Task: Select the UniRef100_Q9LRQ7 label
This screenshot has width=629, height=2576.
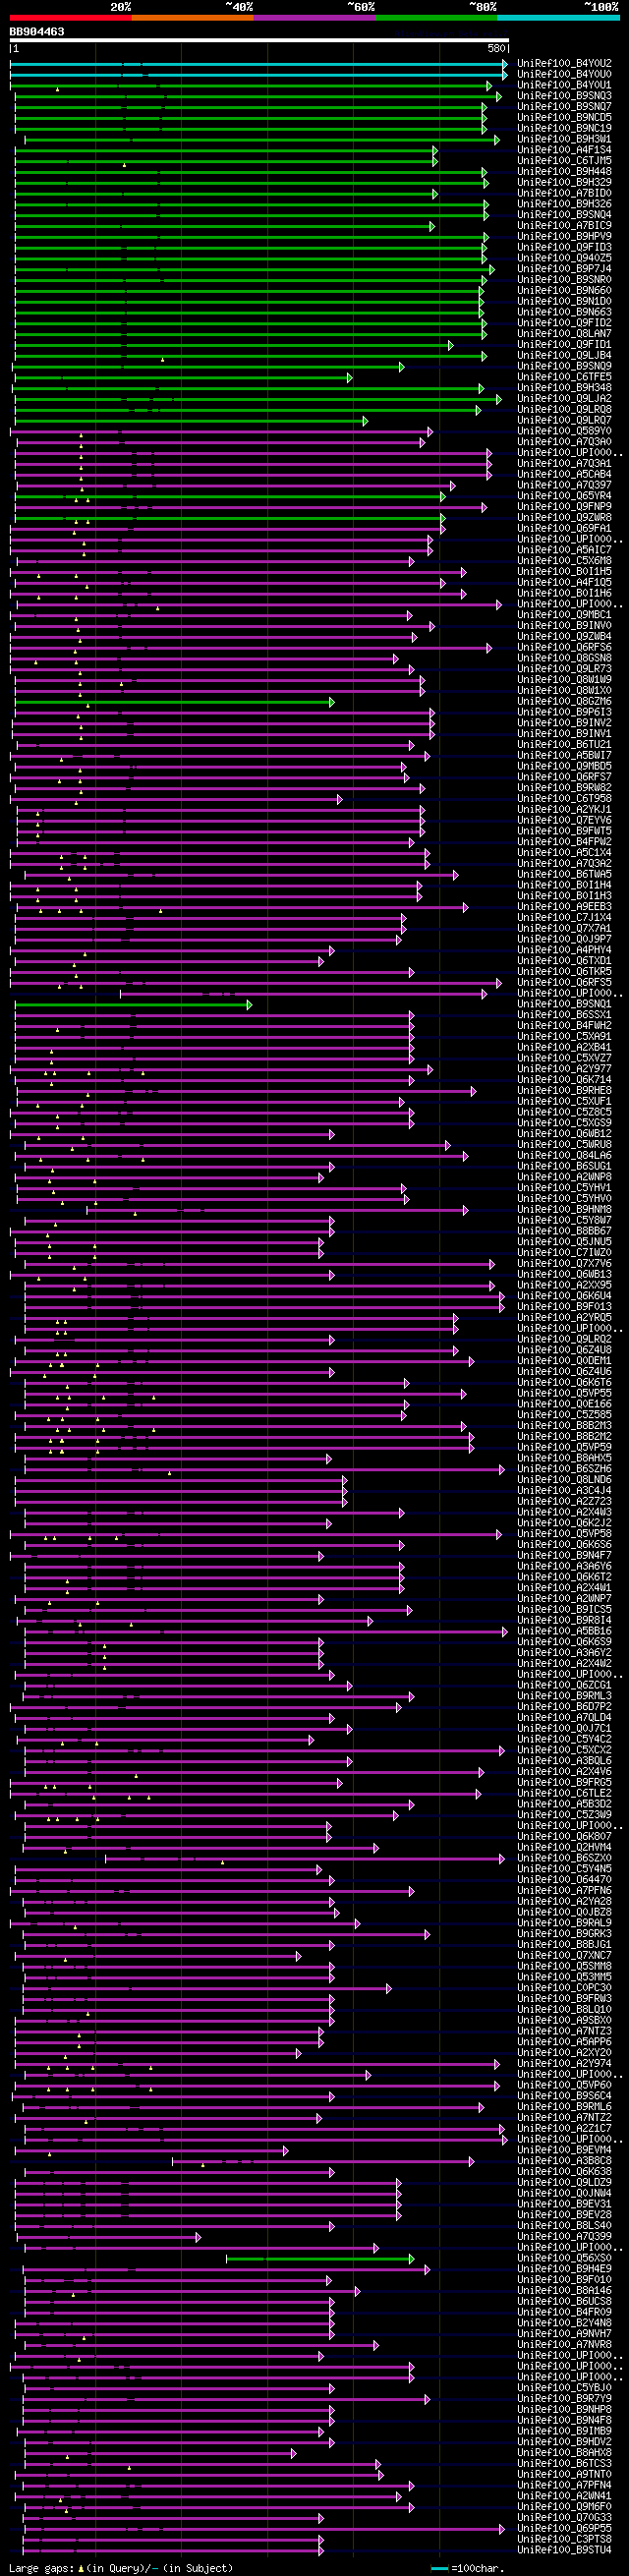Action: coord(564,420)
